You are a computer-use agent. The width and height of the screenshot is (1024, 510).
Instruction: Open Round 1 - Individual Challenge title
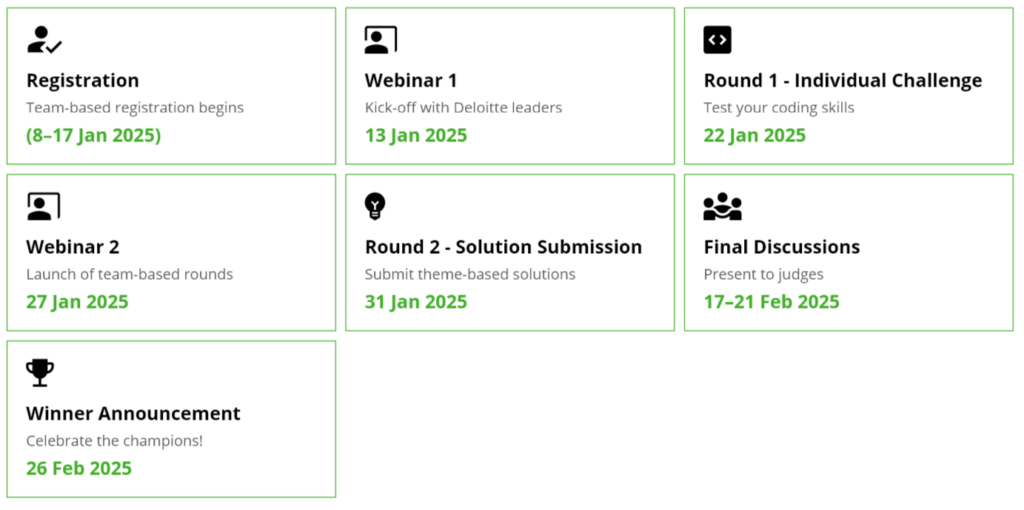pyautogui.click(x=842, y=81)
